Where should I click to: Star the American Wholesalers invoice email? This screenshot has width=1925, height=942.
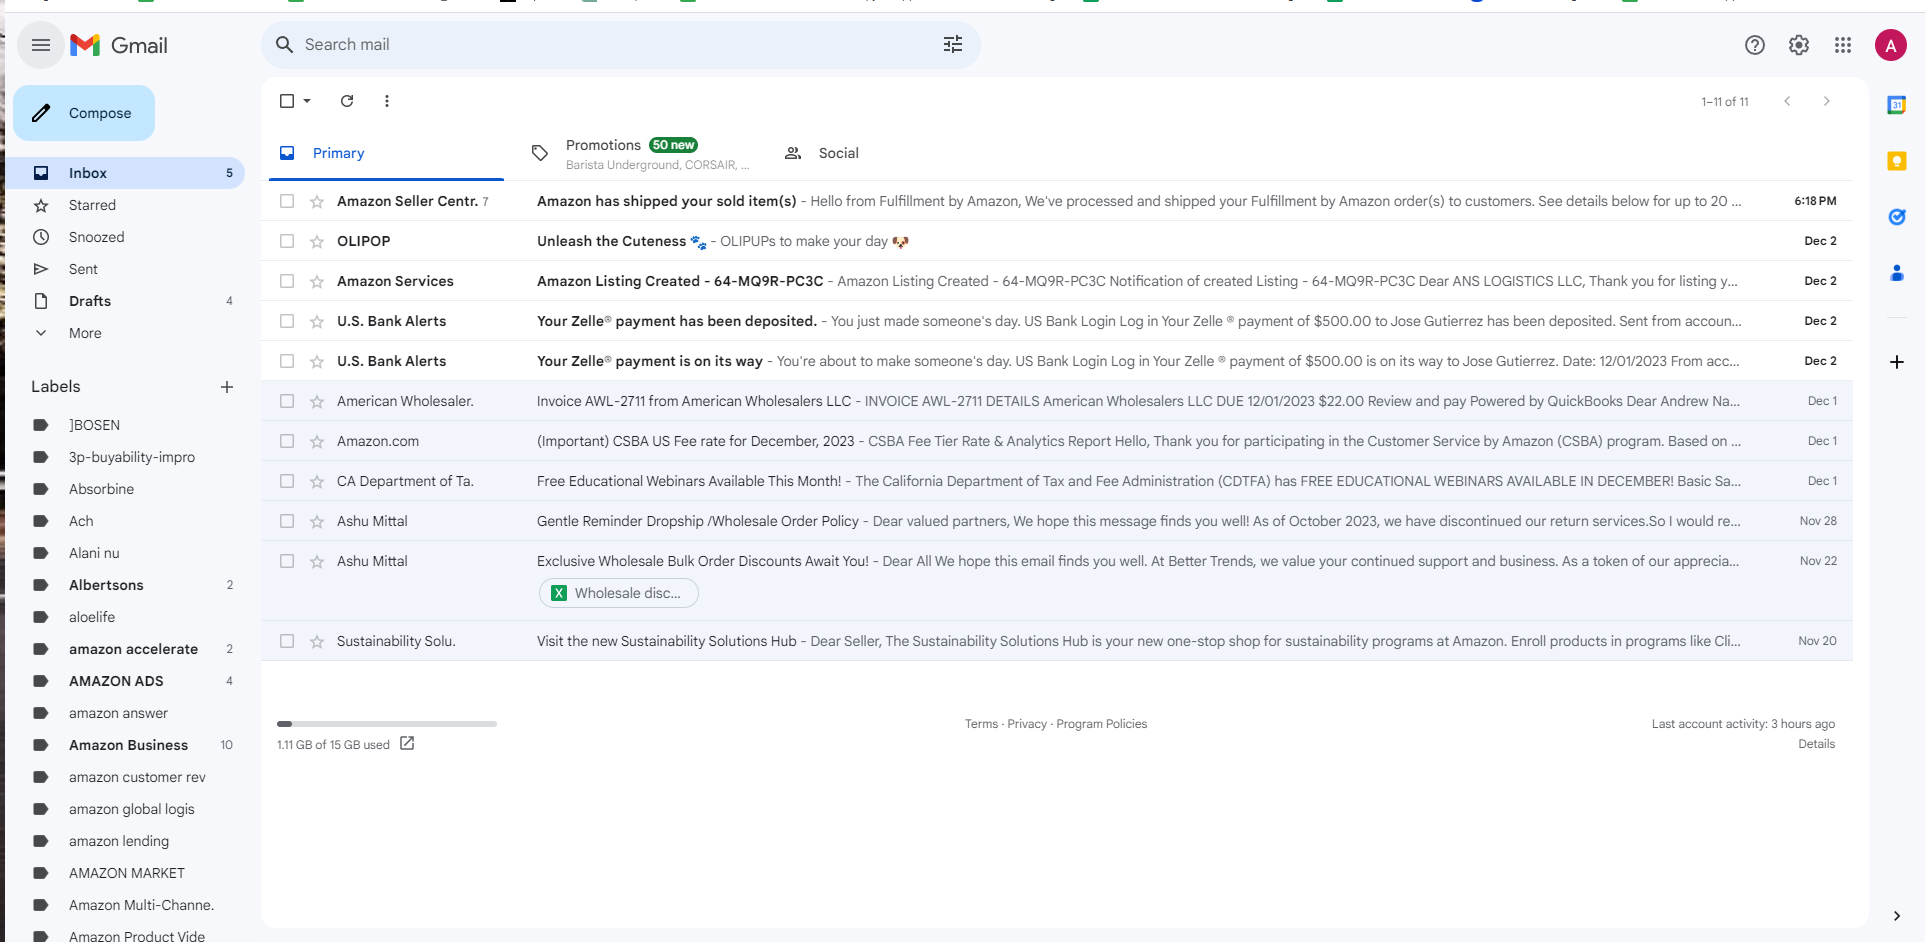pos(317,401)
